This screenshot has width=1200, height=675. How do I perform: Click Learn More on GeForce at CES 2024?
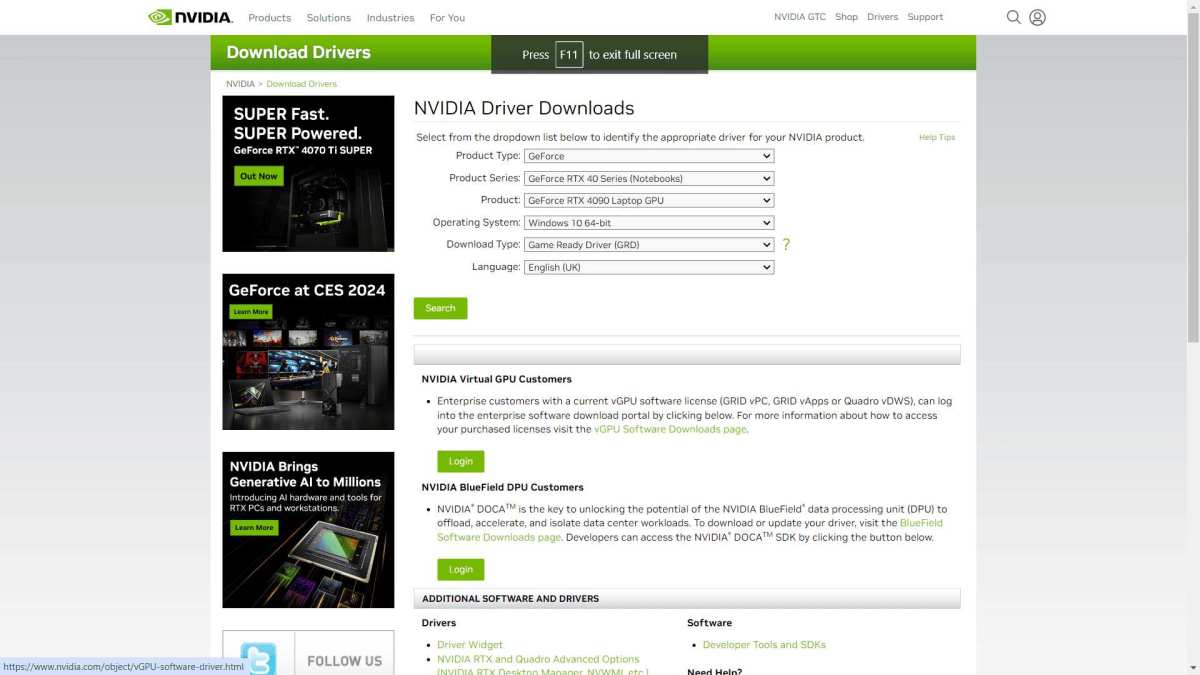251,312
